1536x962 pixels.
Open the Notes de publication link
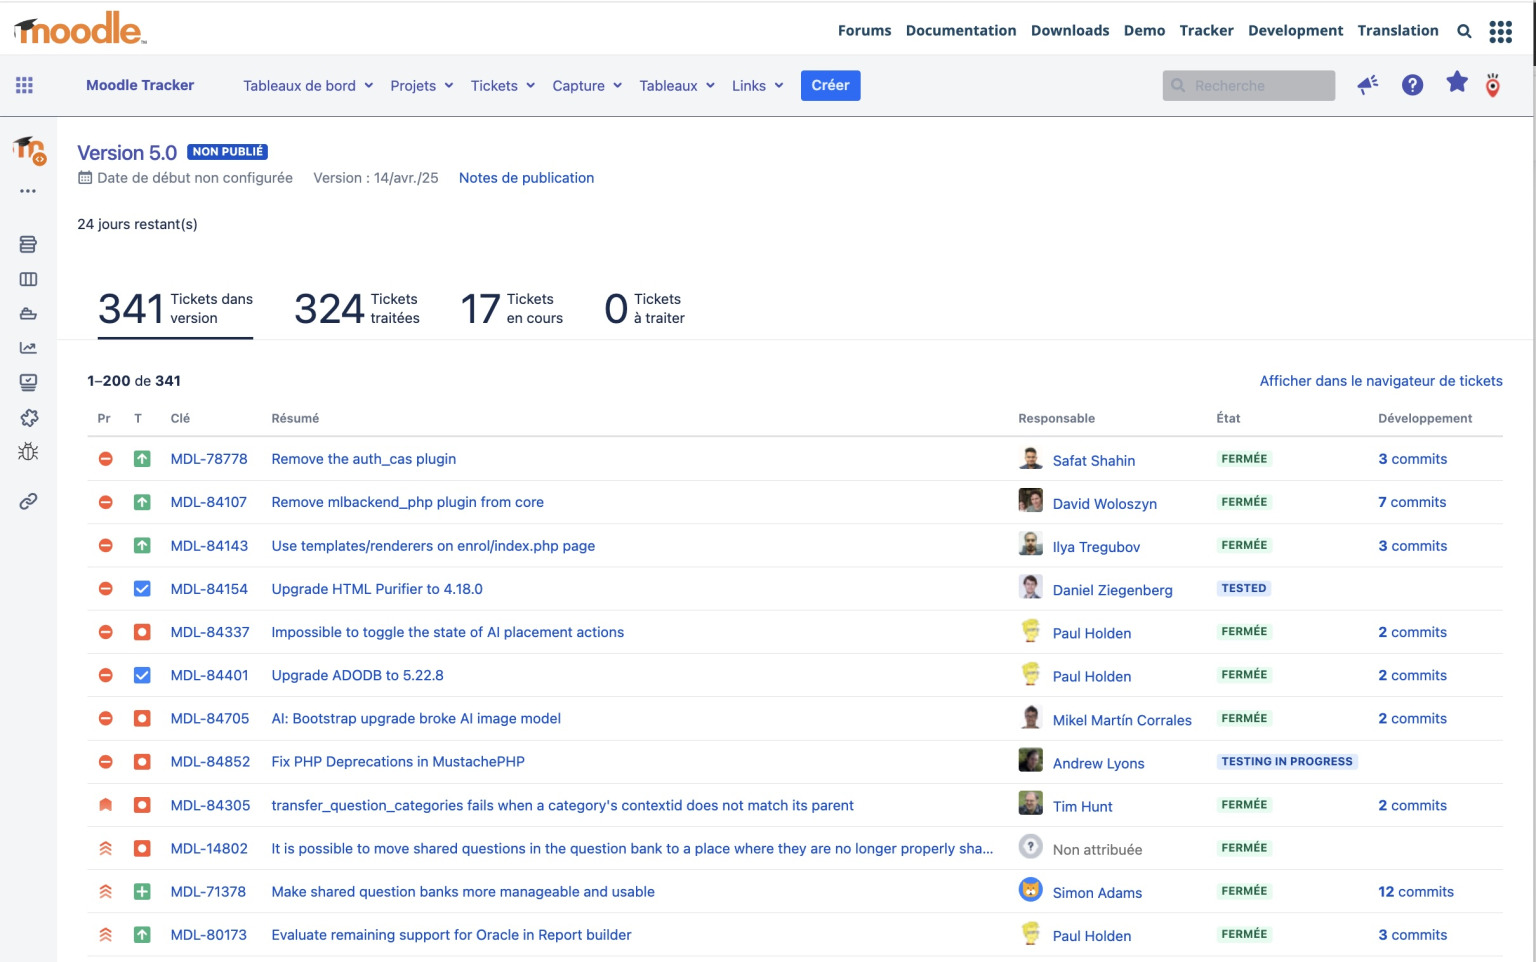click(526, 178)
